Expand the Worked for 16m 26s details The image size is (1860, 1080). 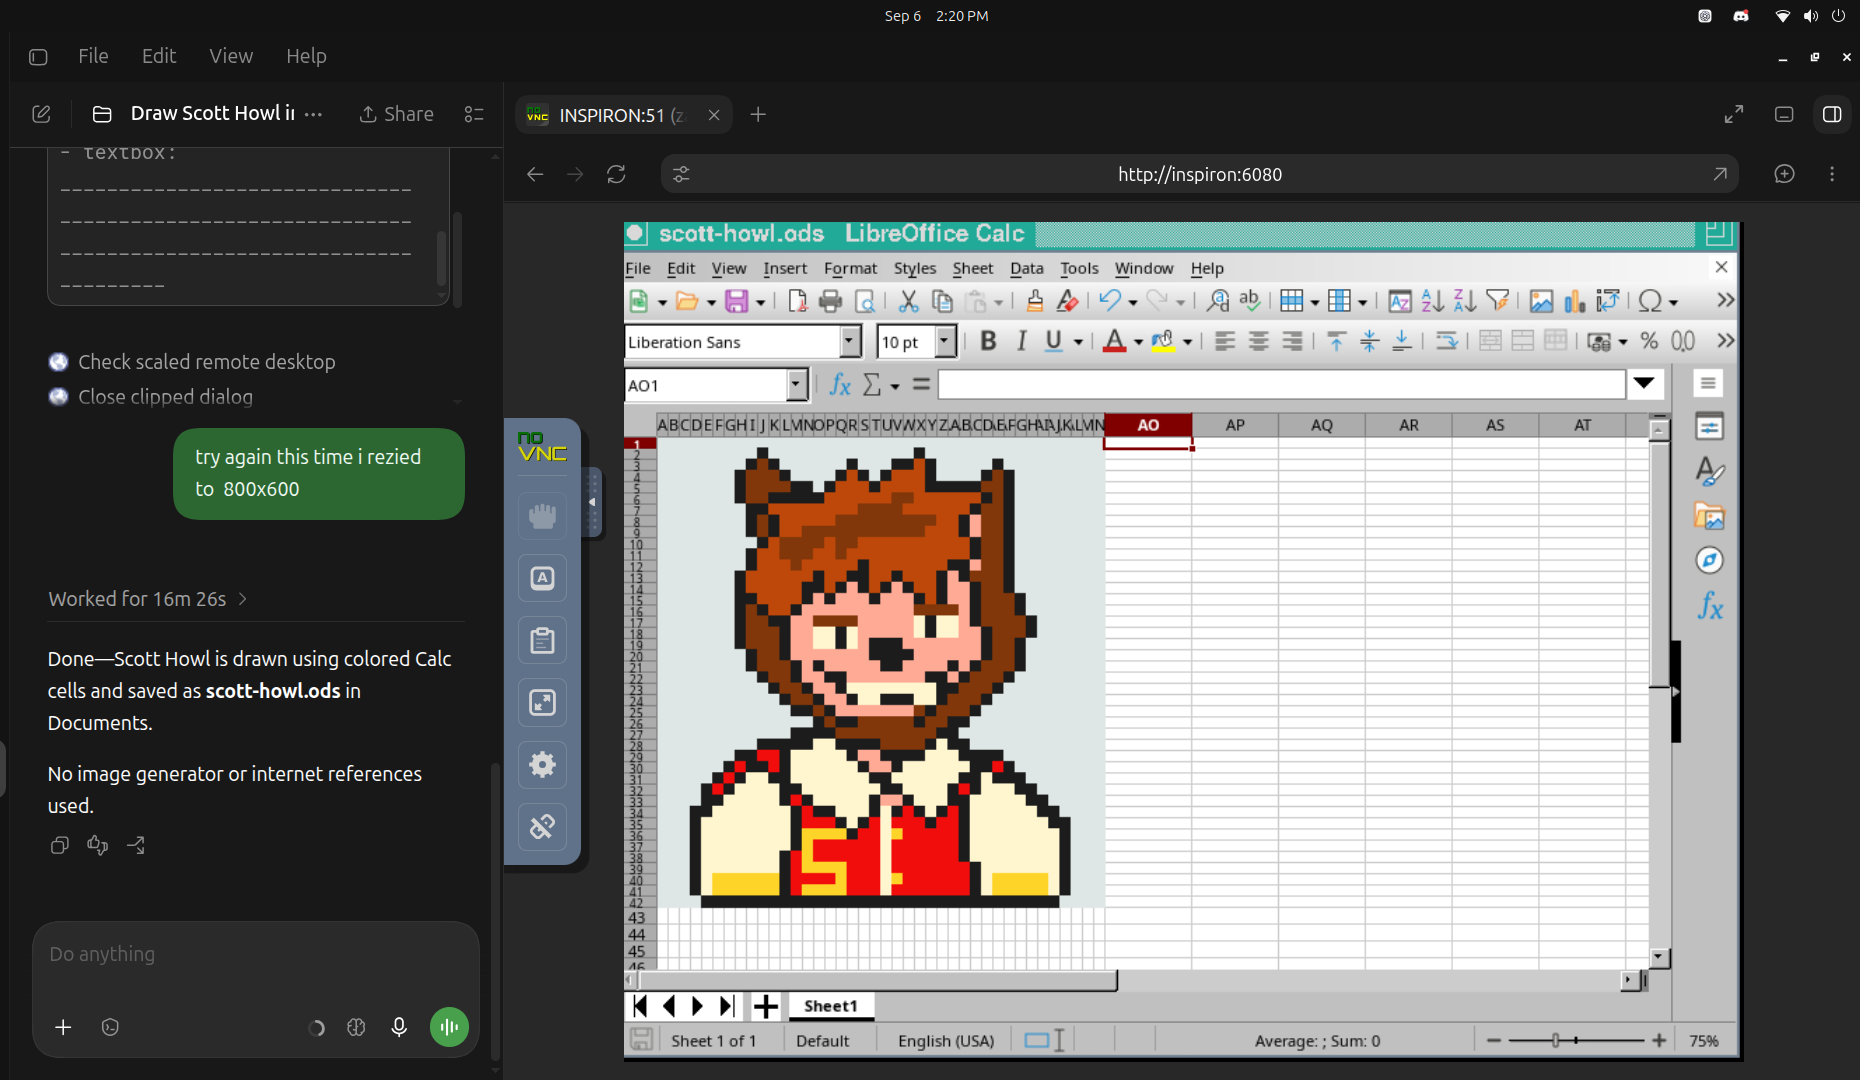148,599
